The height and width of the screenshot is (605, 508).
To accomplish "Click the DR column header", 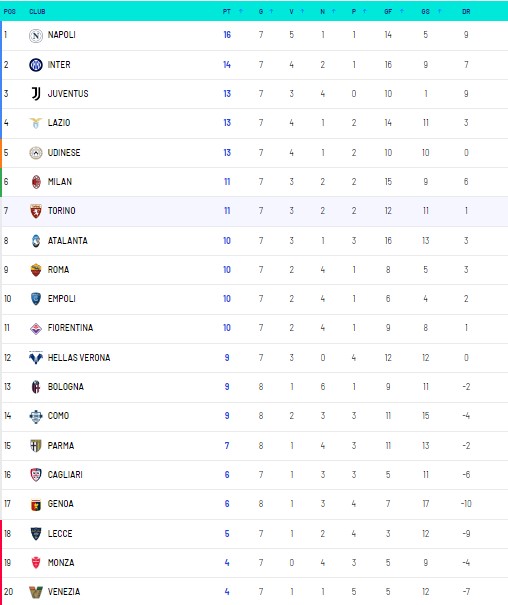I will coord(466,12).
